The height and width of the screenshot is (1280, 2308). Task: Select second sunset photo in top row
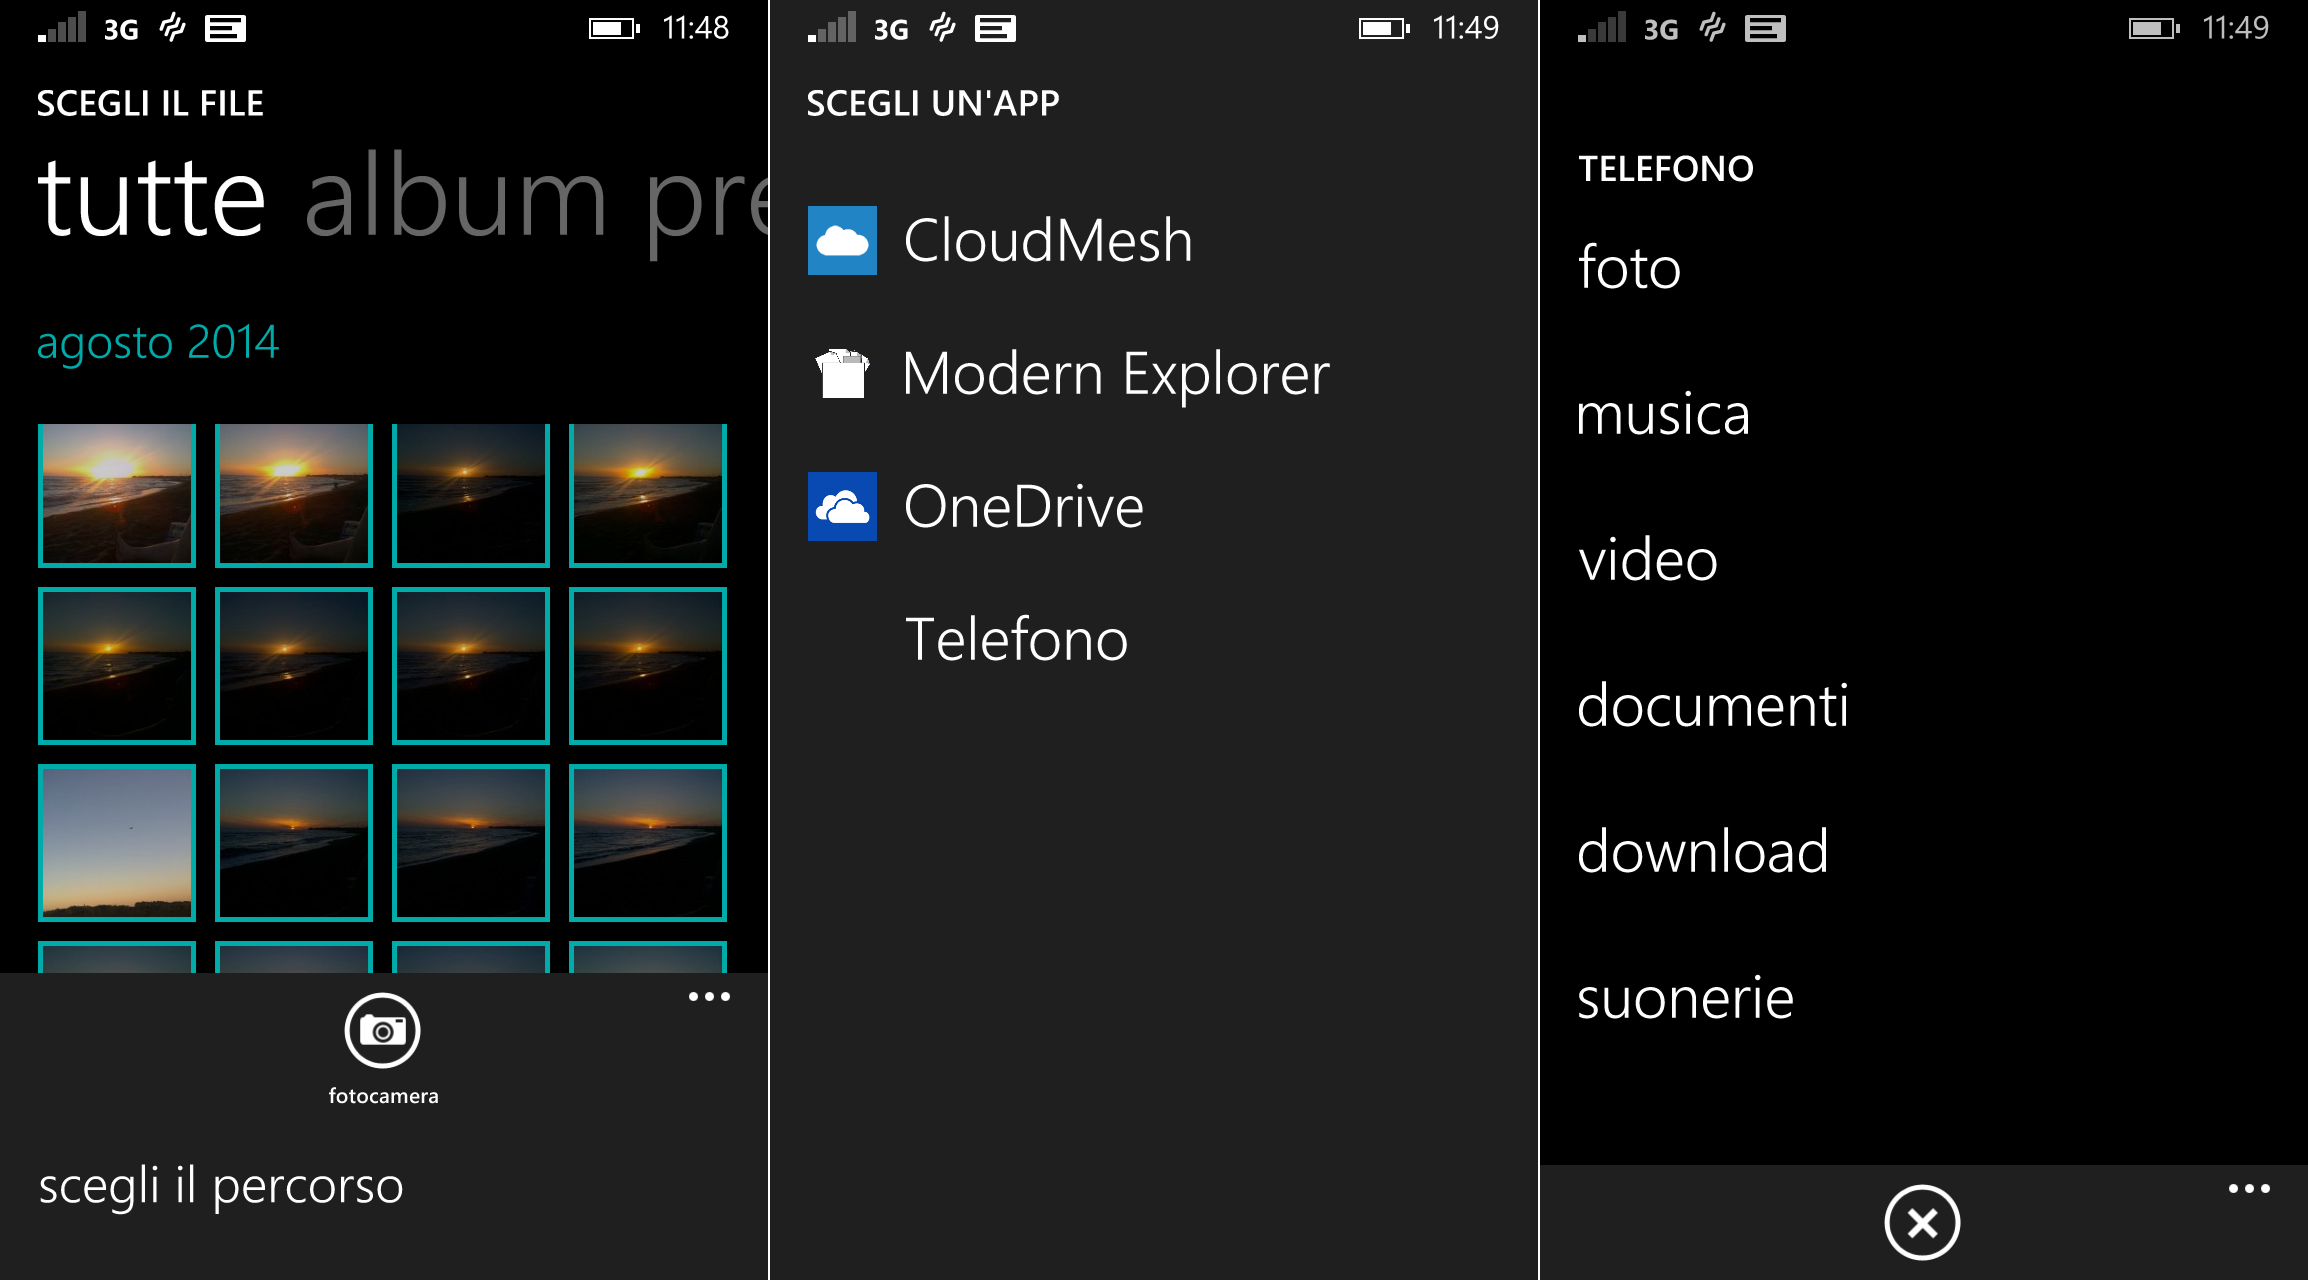[294, 495]
